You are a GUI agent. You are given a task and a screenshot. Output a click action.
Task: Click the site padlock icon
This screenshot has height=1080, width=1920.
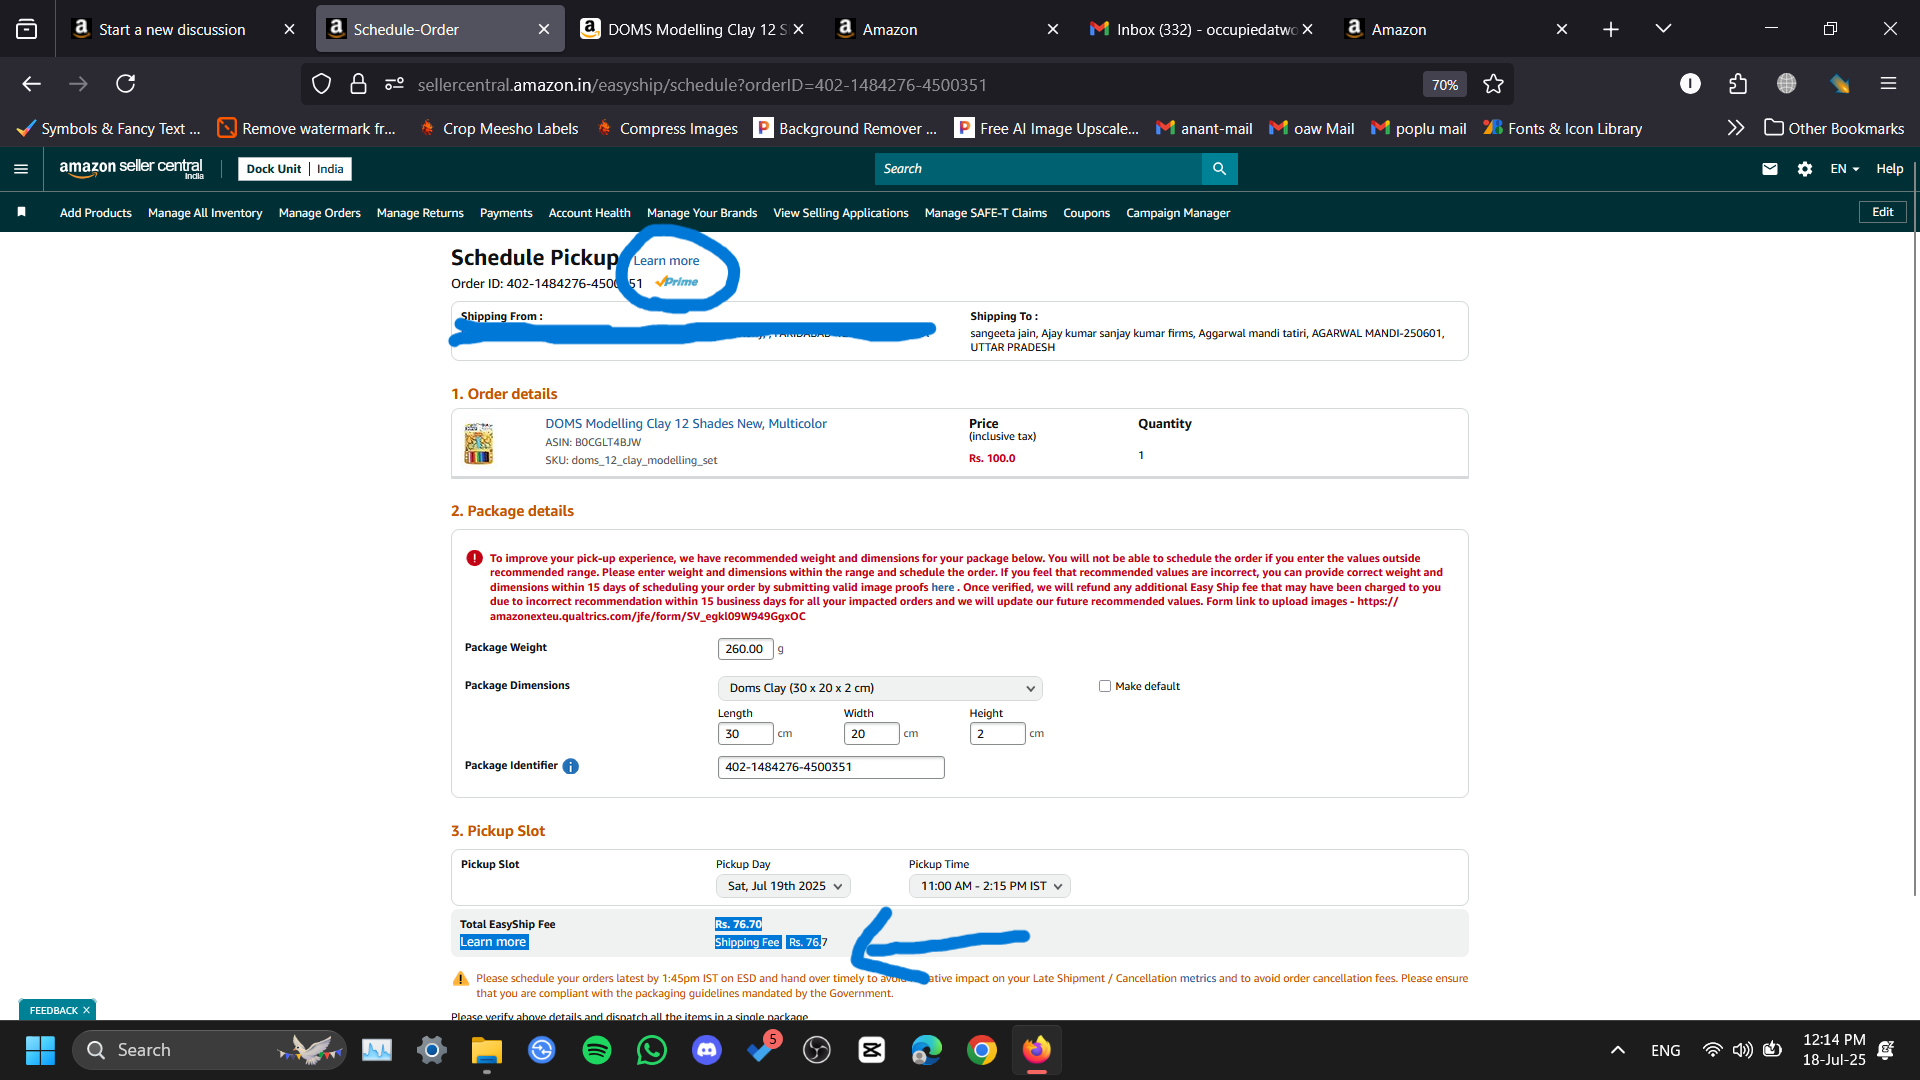(358, 84)
